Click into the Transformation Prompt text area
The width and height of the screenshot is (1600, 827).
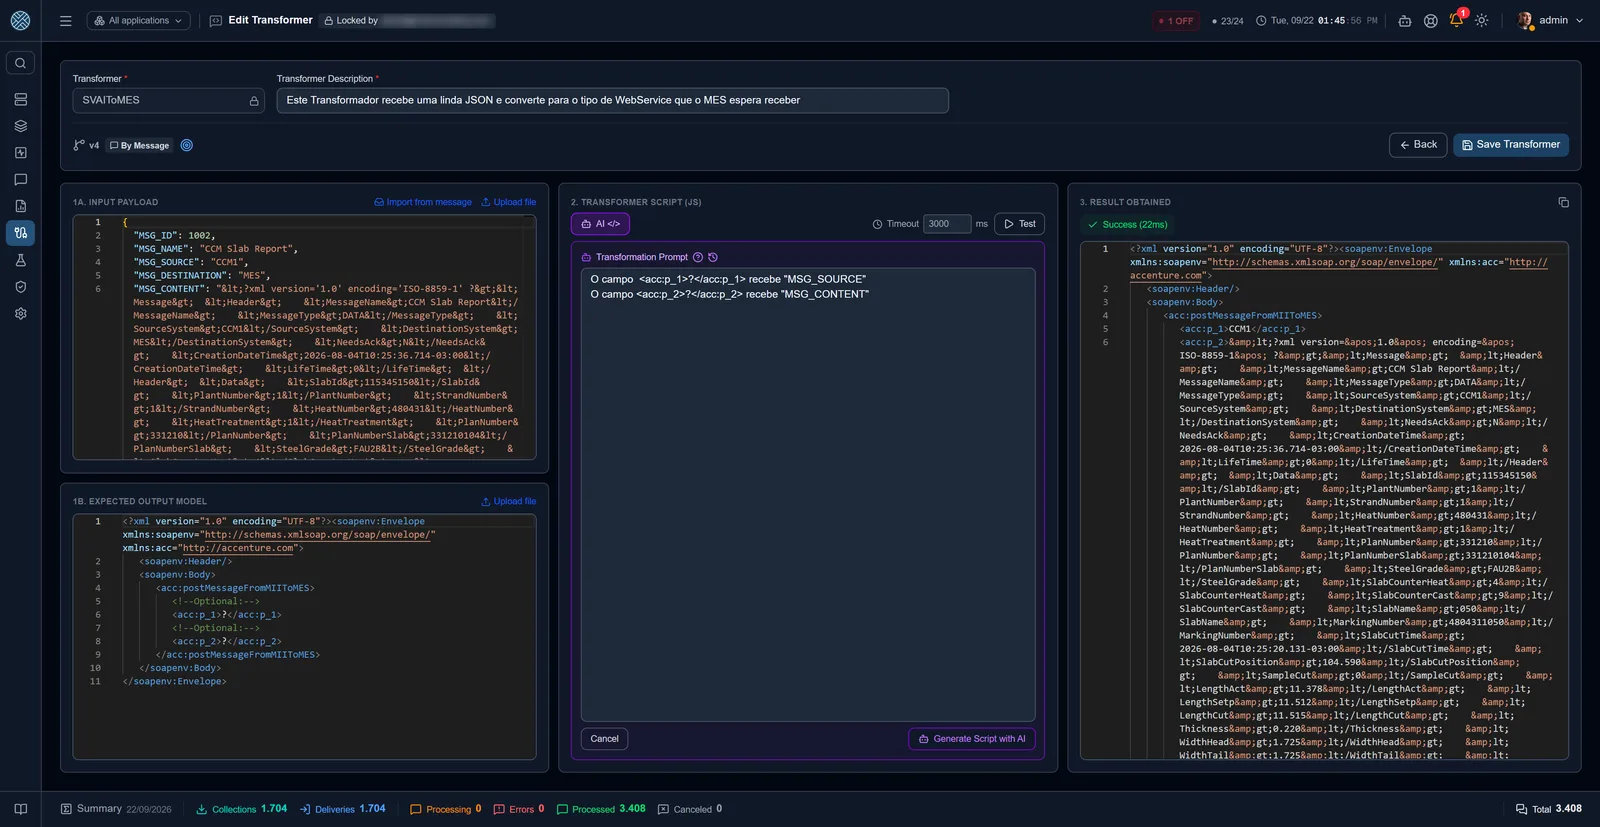click(808, 493)
